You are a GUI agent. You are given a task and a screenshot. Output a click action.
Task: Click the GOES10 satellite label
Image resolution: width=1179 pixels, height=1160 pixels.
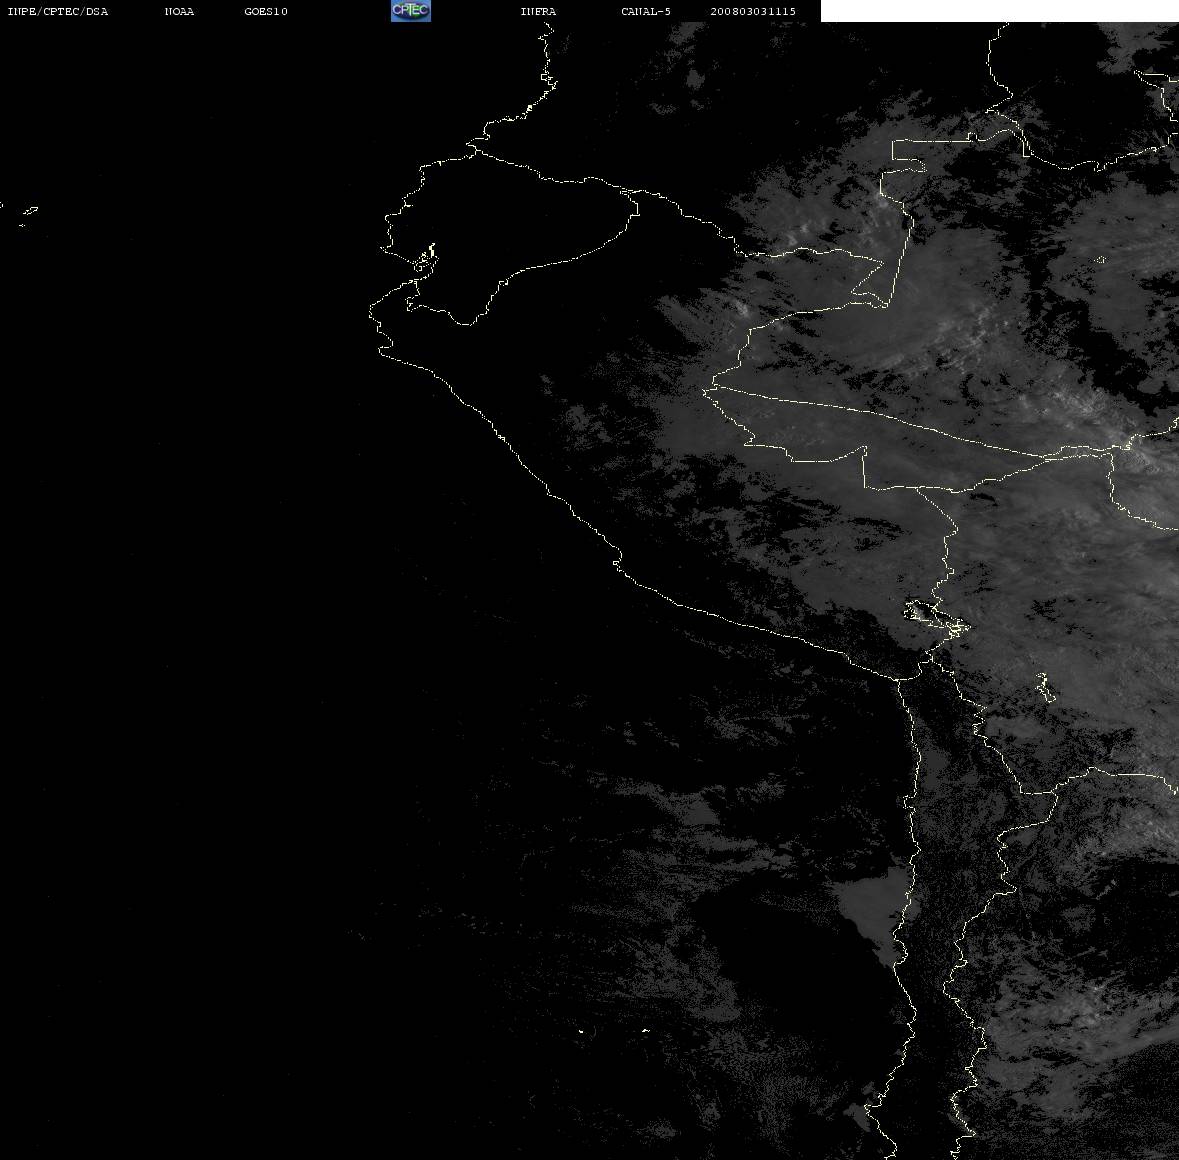[x=265, y=11]
